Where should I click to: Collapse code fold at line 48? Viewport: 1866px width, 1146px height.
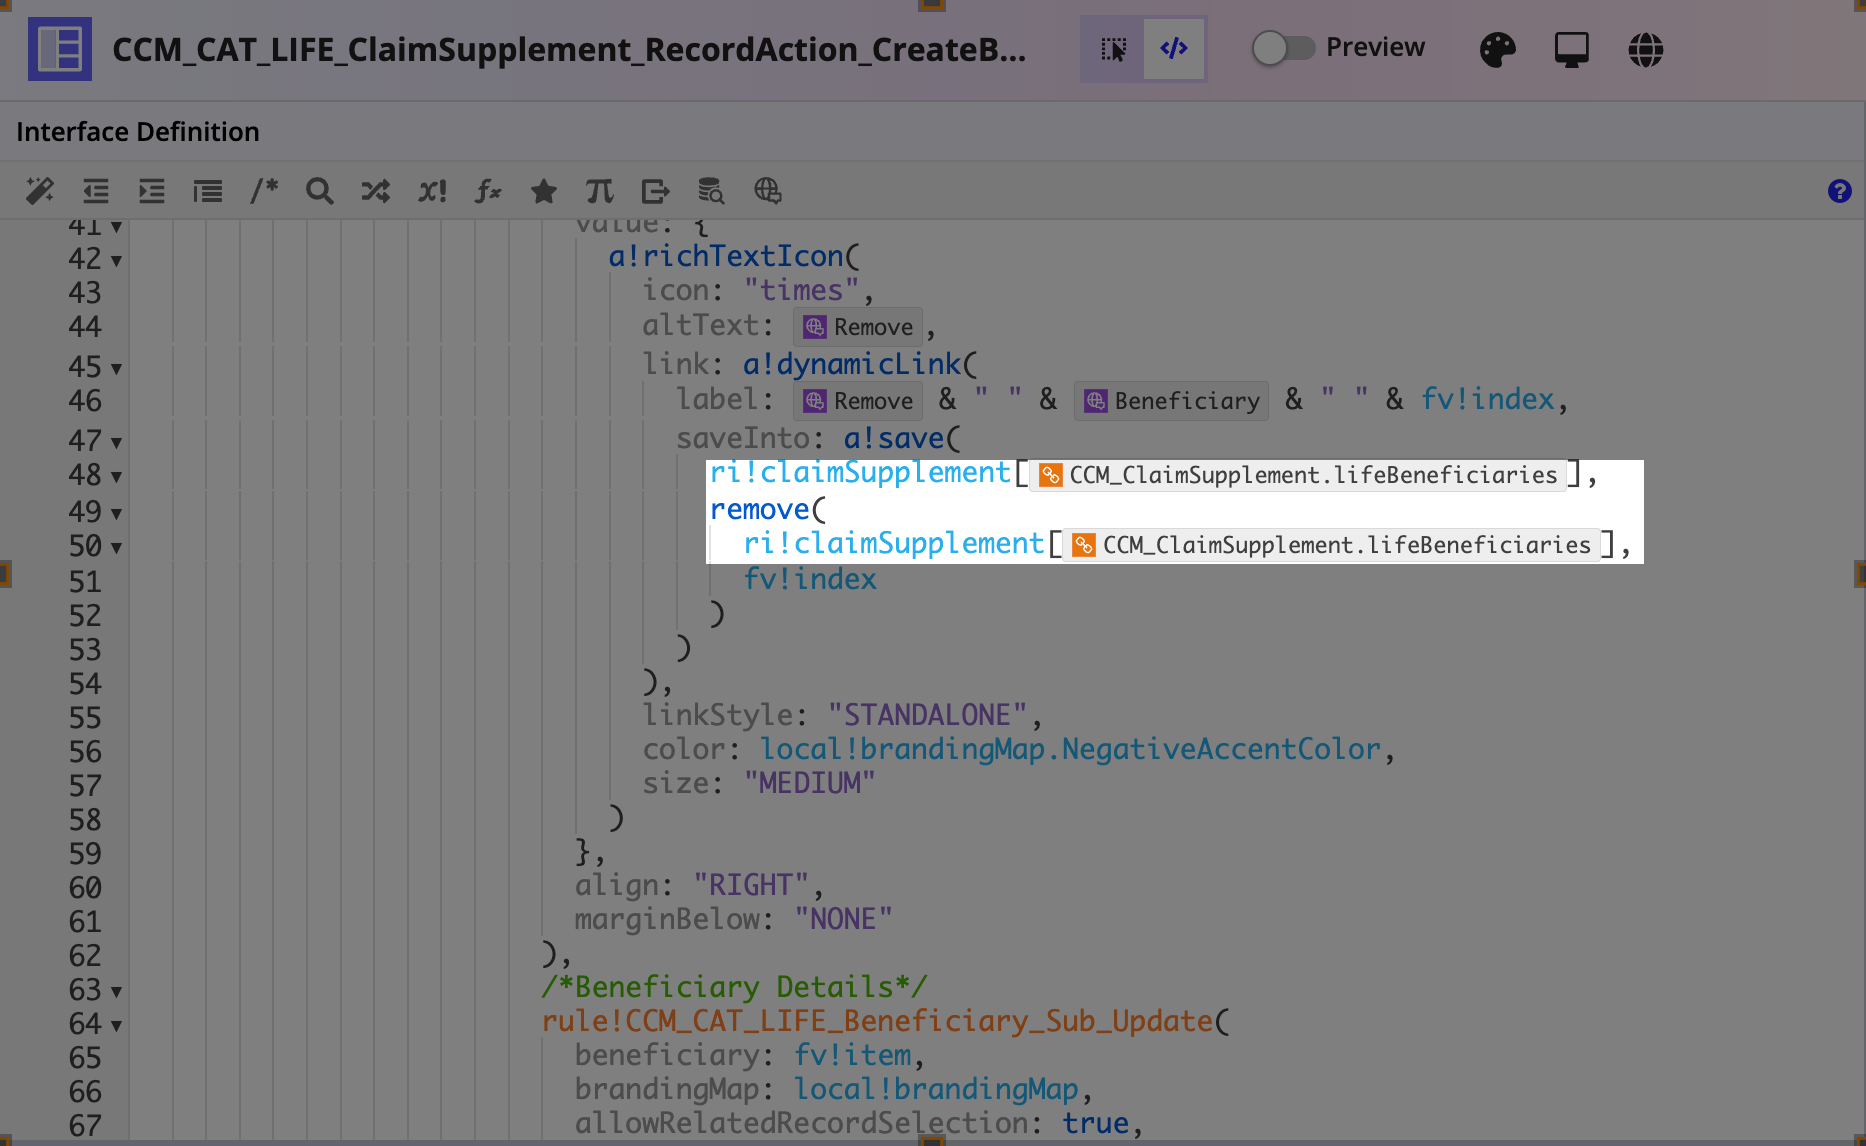point(117,477)
